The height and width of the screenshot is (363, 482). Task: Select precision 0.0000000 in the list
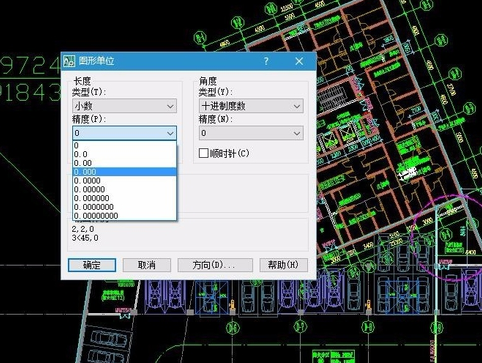124,207
